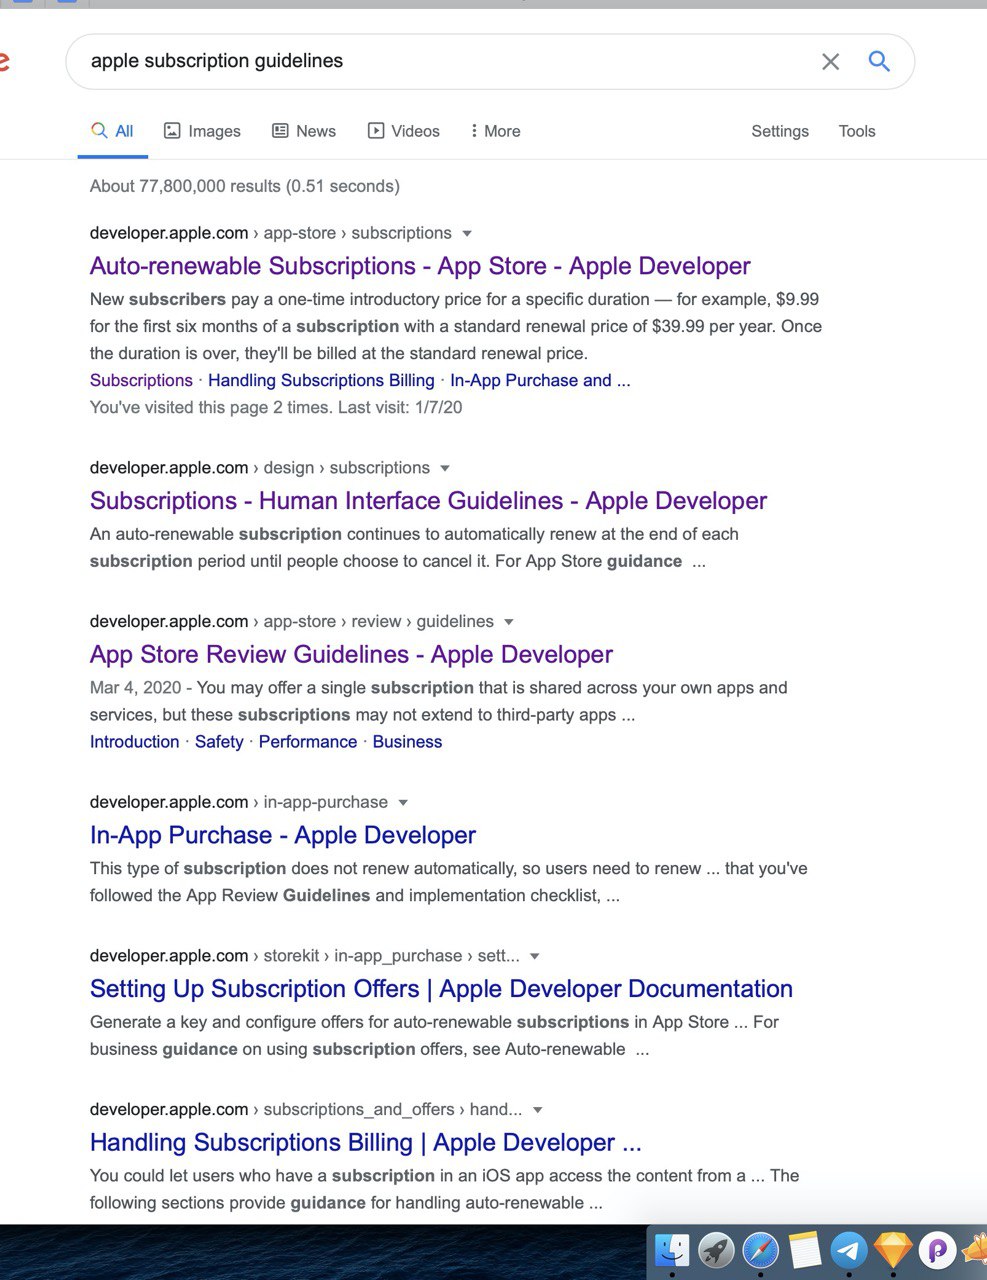987x1280 pixels.
Task: Open Safari compass icon in the Dock
Action: [760, 1250]
